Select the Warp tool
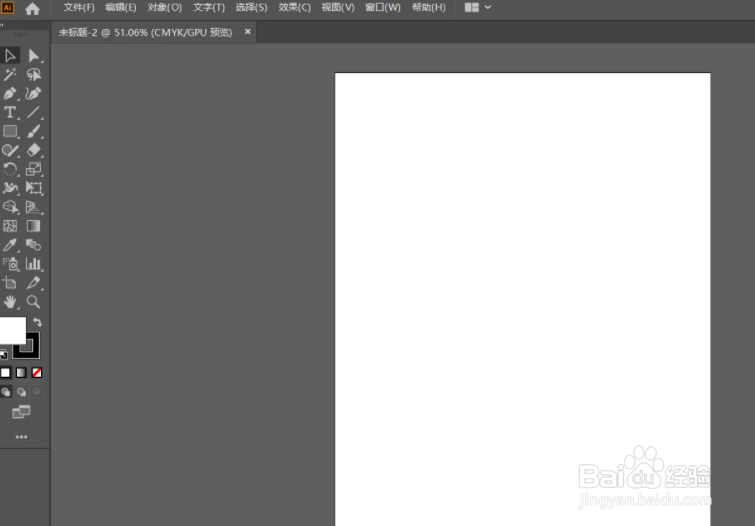 click(x=10, y=188)
